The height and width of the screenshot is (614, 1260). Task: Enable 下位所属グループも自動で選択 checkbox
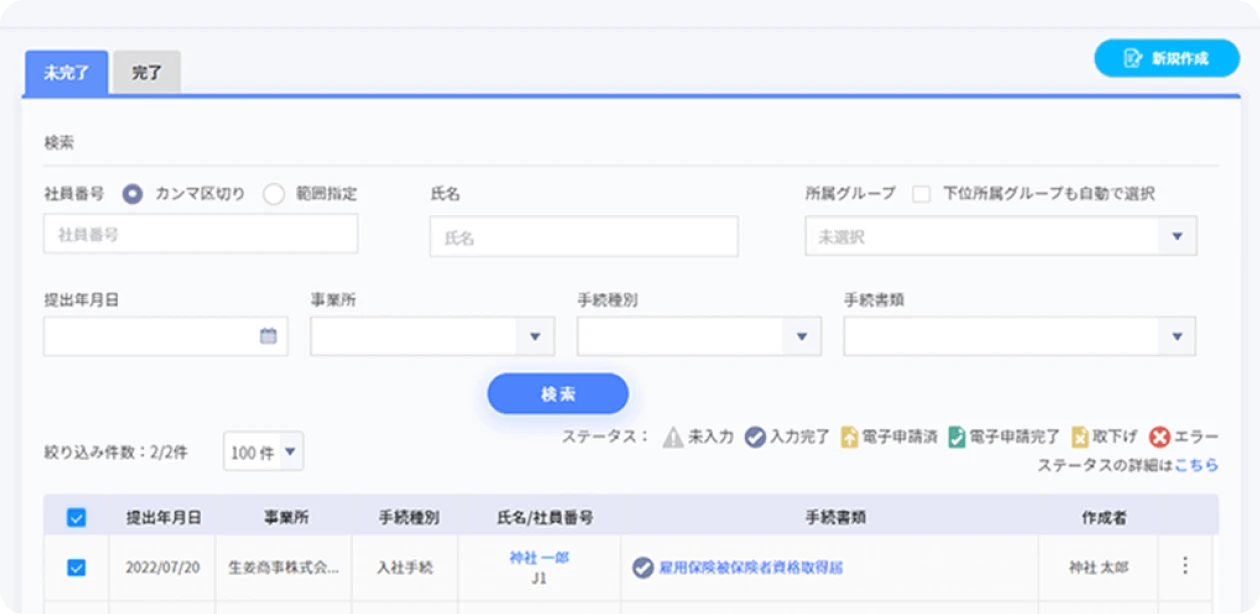pos(921,194)
